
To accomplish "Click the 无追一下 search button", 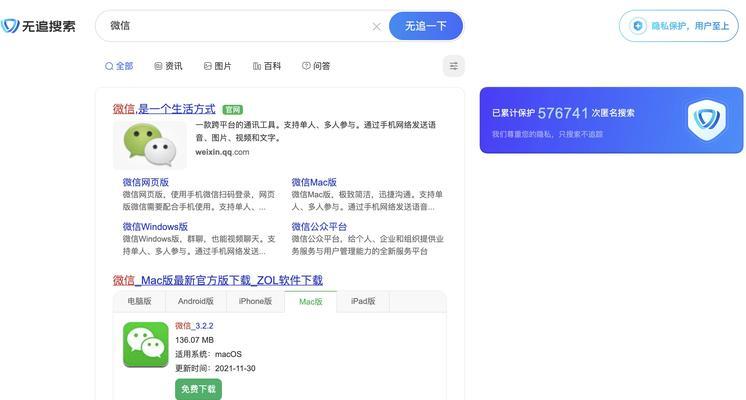I will [x=426, y=26].
